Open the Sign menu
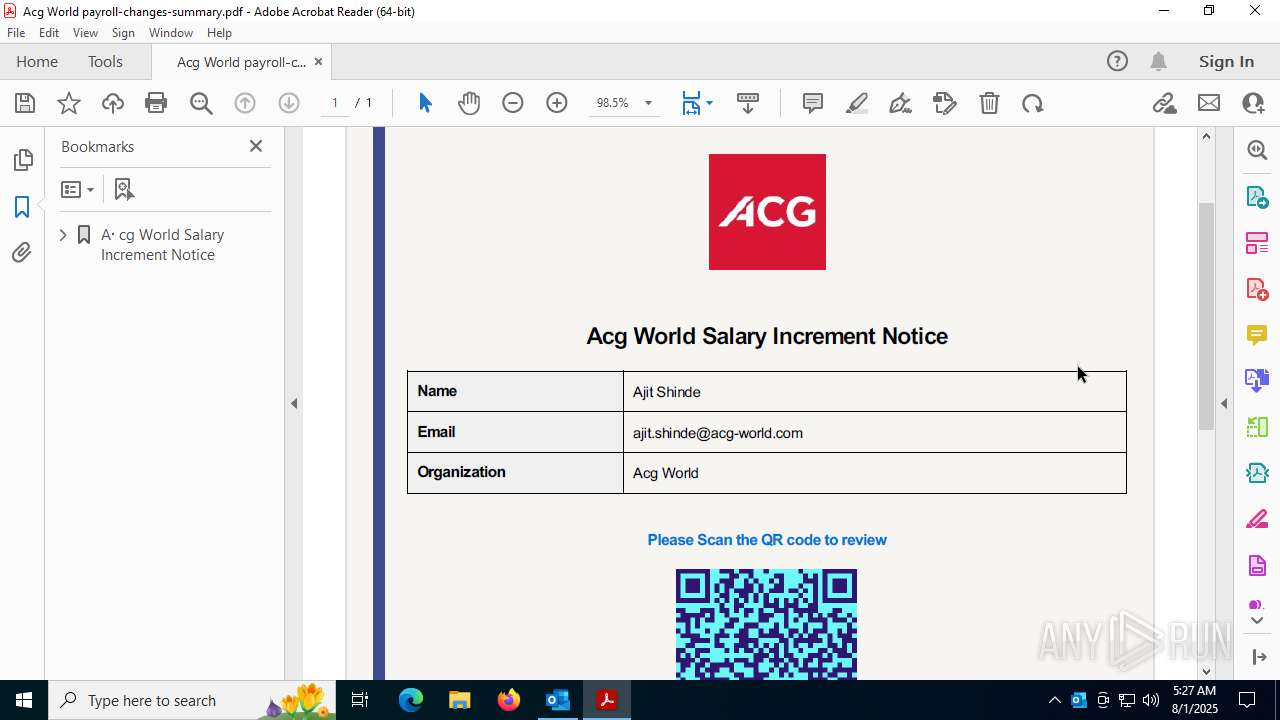 pyautogui.click(x=123, y=33)
